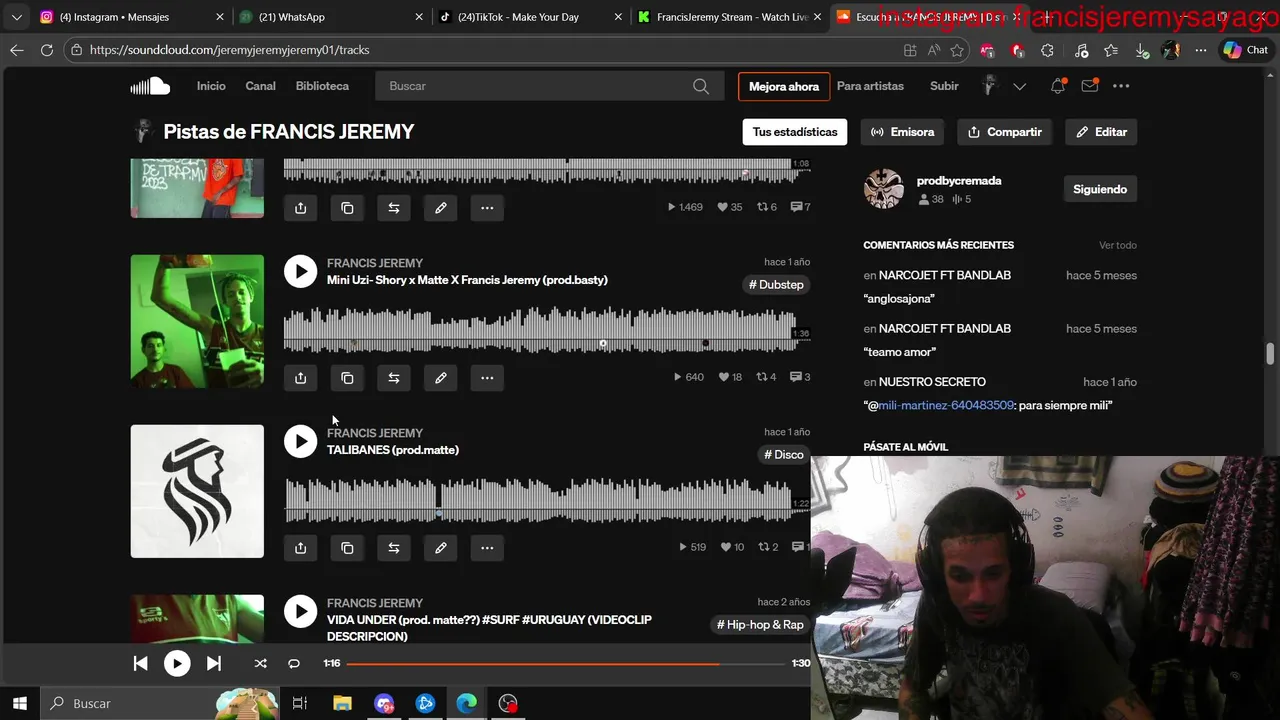Share the topmost partially visible track
Image resolution: width=1280 pixels, height=720 pixels.
click(301, 208)
